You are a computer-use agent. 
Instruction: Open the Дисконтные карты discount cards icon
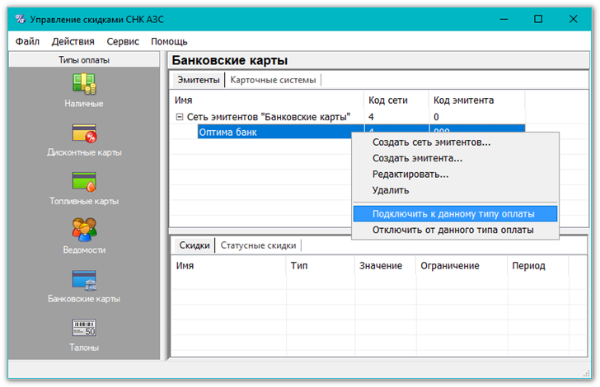click(84, 133)
